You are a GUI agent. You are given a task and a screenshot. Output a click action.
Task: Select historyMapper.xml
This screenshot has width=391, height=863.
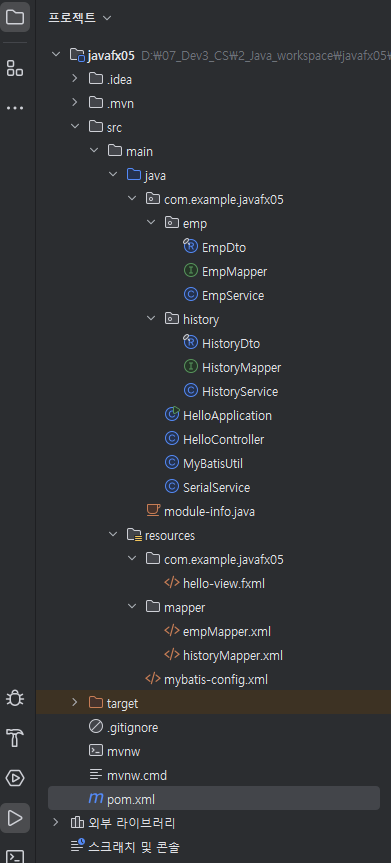[232, 656]
